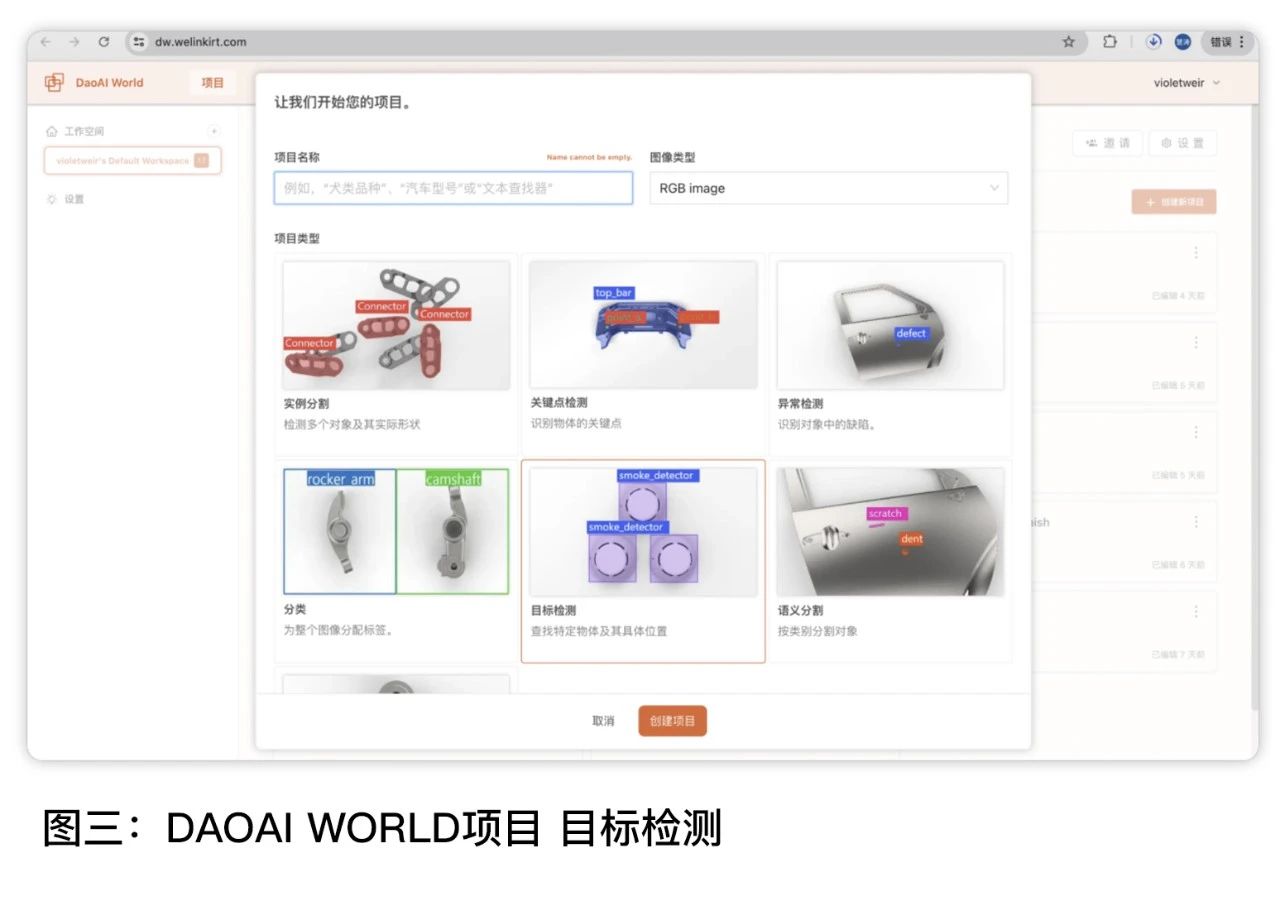Select violetweir's Default Workspace

click(x=132, y=160)
